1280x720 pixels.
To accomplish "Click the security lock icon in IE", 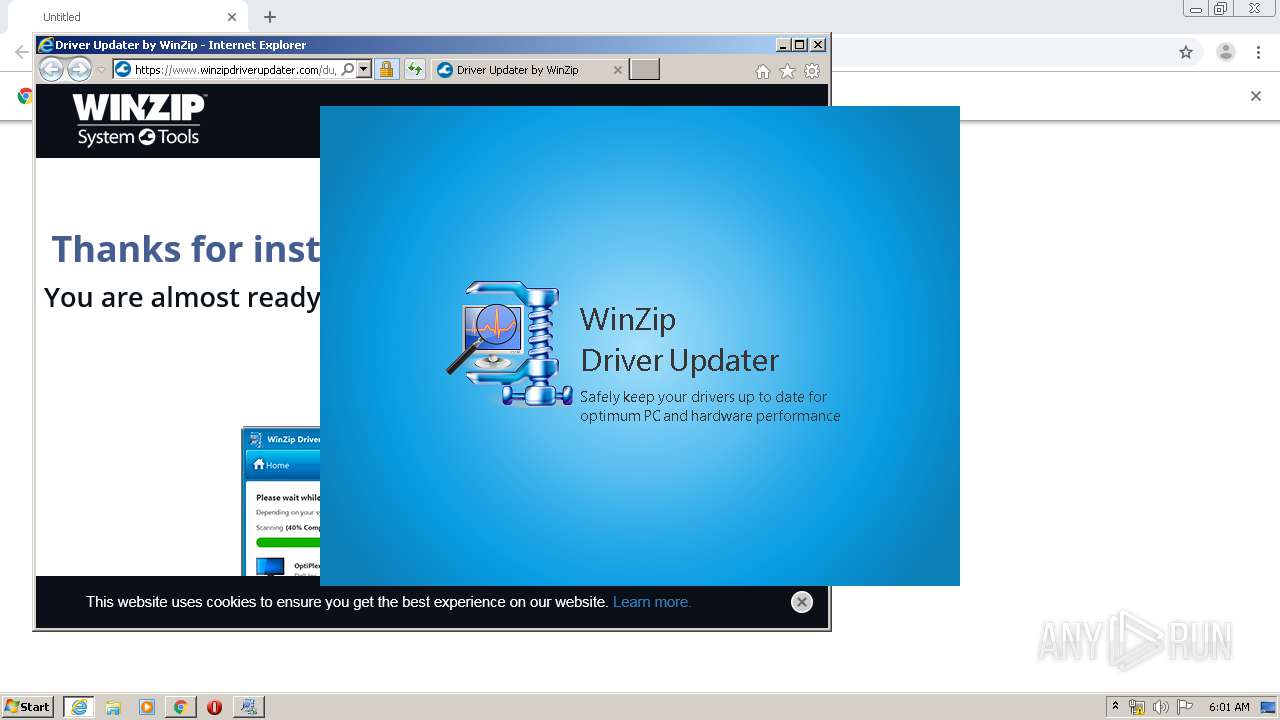I will click(x=387, y=70).
